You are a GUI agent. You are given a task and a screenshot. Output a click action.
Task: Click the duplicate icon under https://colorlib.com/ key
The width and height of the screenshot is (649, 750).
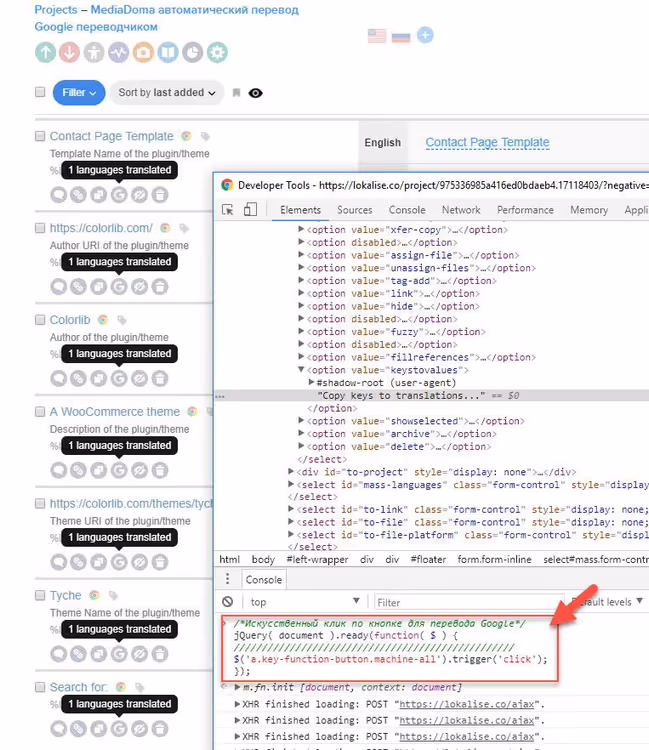[99, 287]
